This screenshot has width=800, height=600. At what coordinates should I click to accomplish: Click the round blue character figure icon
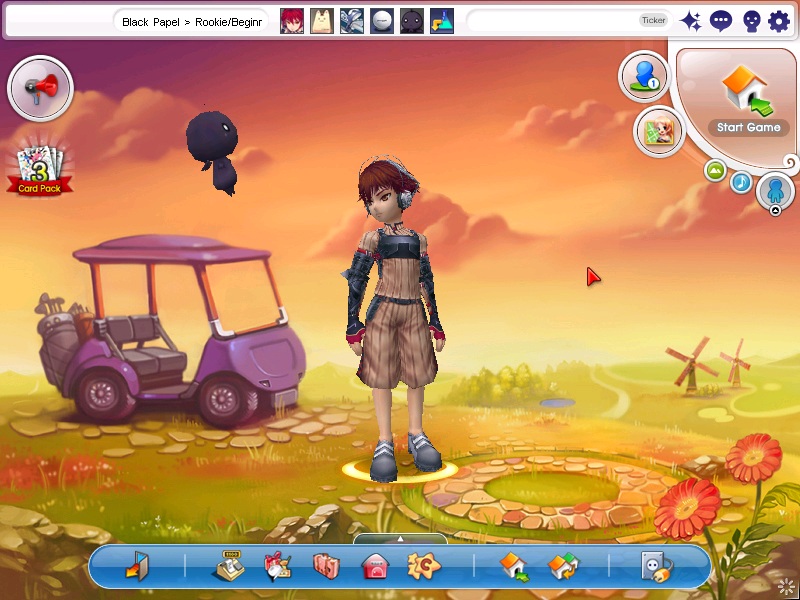point(775,190)
